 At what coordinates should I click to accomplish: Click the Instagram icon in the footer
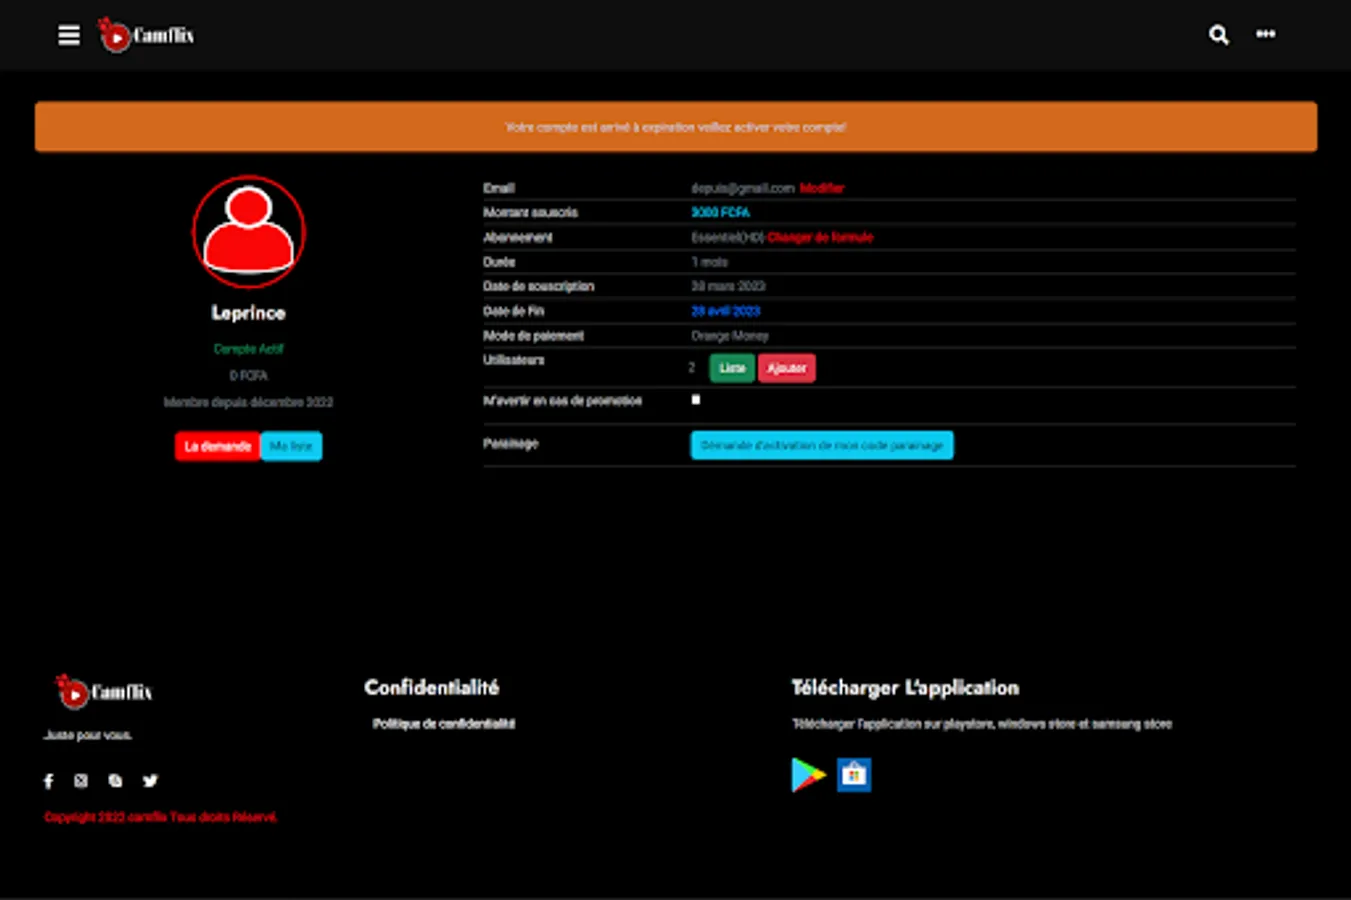[x=80, y=781]
